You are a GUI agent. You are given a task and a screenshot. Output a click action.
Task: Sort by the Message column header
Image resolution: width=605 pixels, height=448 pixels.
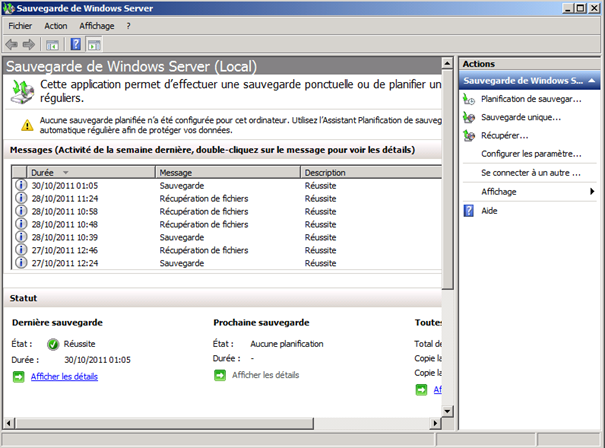click(228, 172)
